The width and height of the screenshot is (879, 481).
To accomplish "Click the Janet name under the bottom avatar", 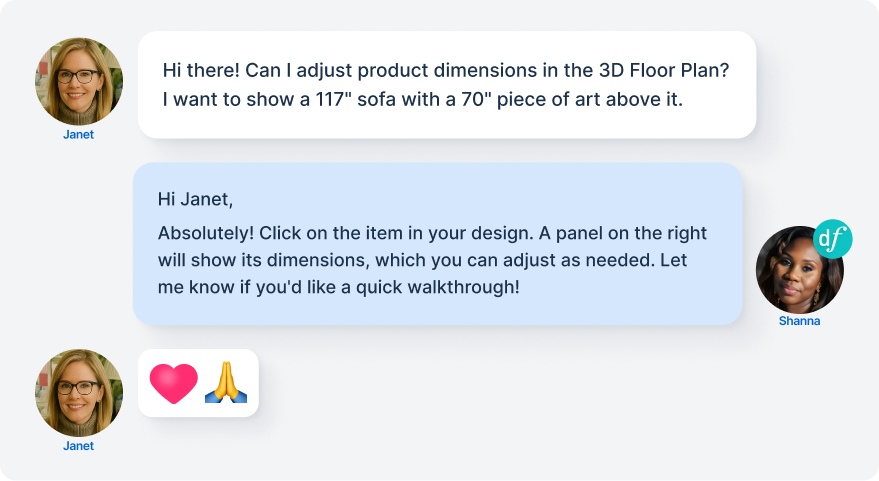I will point(78,446).
